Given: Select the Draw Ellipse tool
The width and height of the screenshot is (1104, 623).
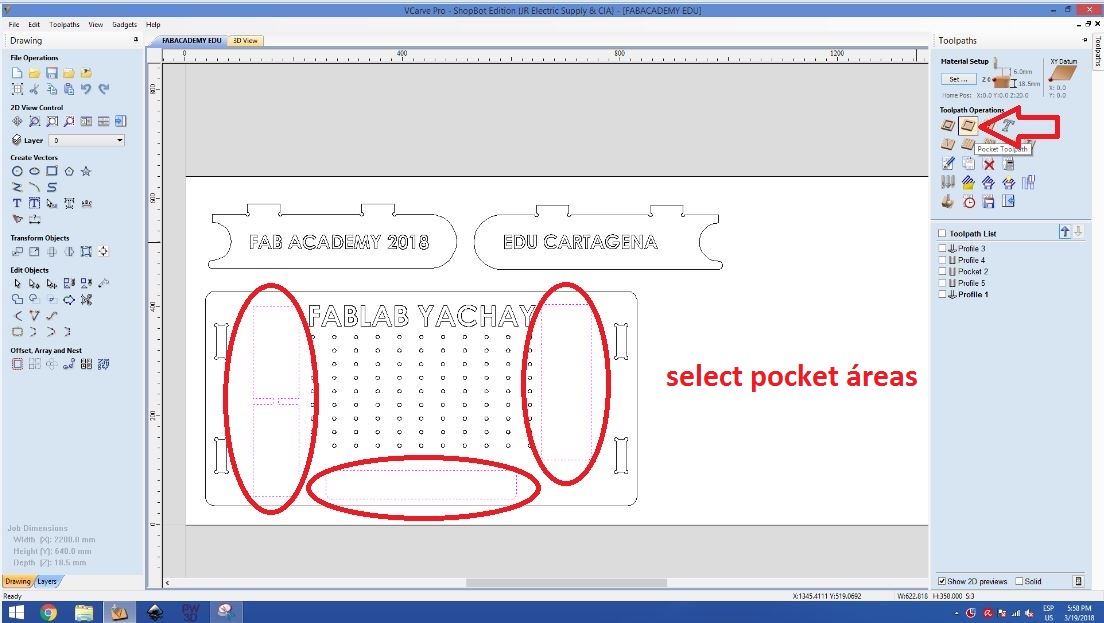Looking at the screenshot, I should pyautogui.click(x=34, y=171).
